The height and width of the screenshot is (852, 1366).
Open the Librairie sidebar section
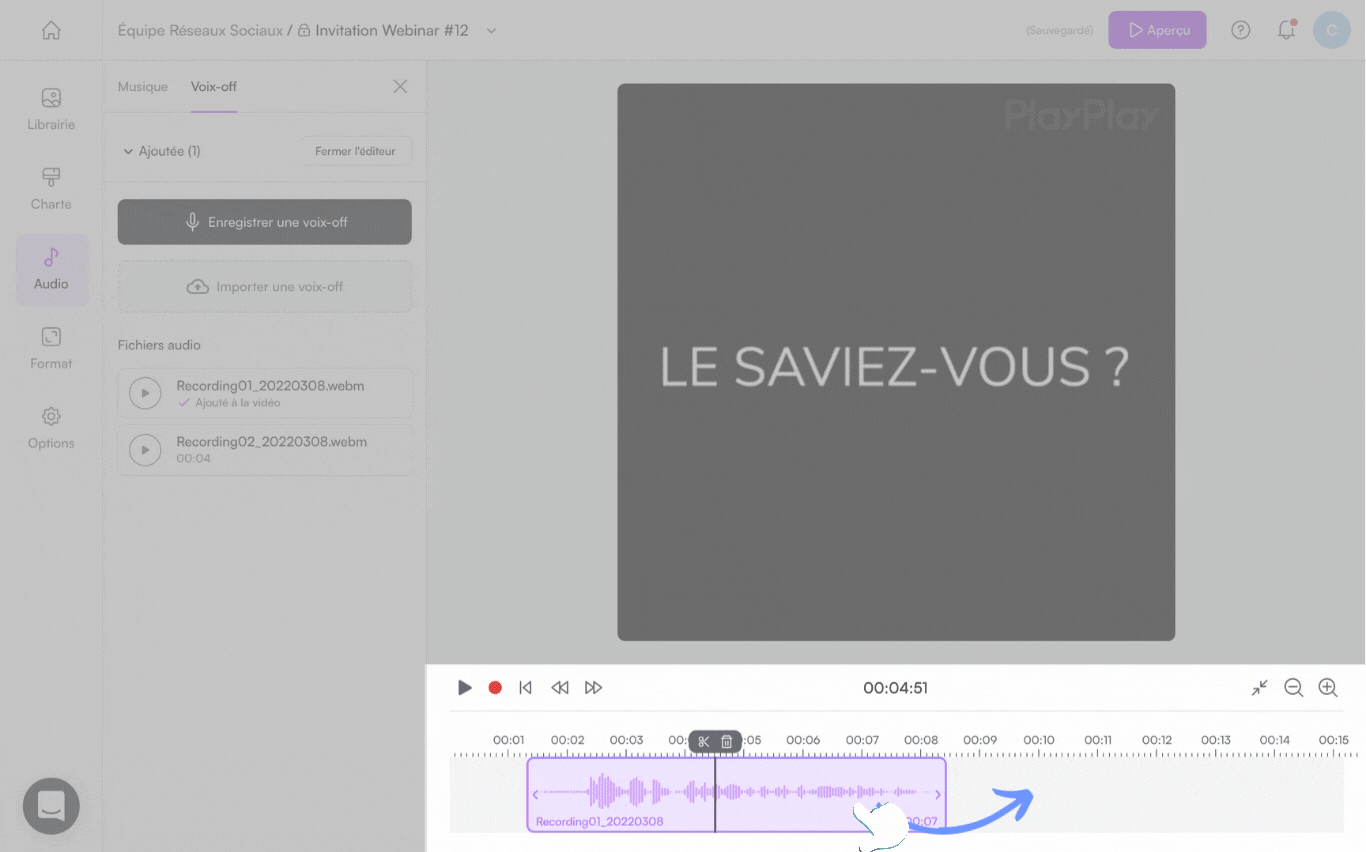(51, 110)
